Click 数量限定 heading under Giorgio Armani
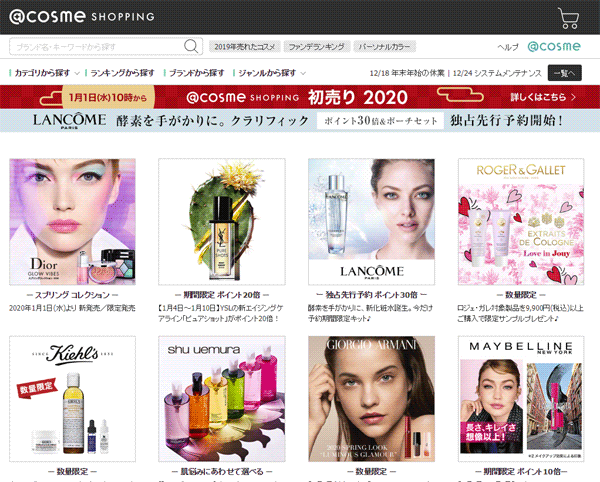This screenshot has width=600, height=482. tap(372, 472)
